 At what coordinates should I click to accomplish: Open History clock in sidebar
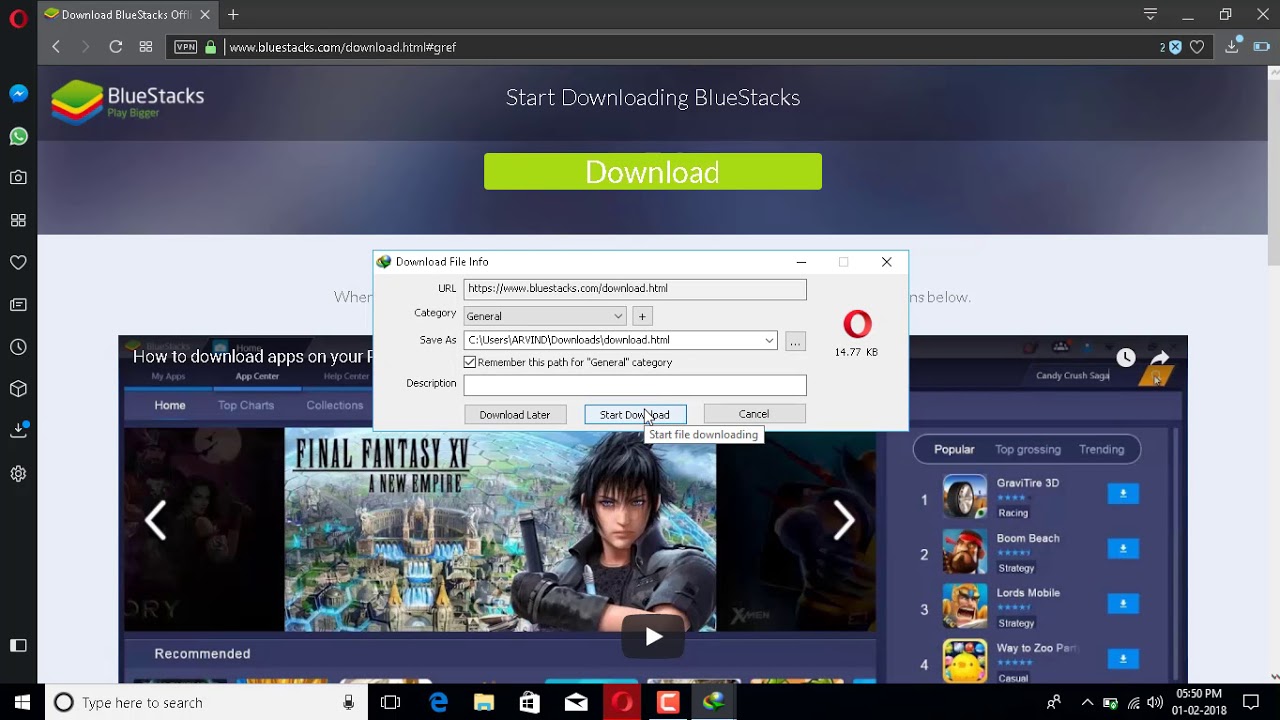coord(18,347)
